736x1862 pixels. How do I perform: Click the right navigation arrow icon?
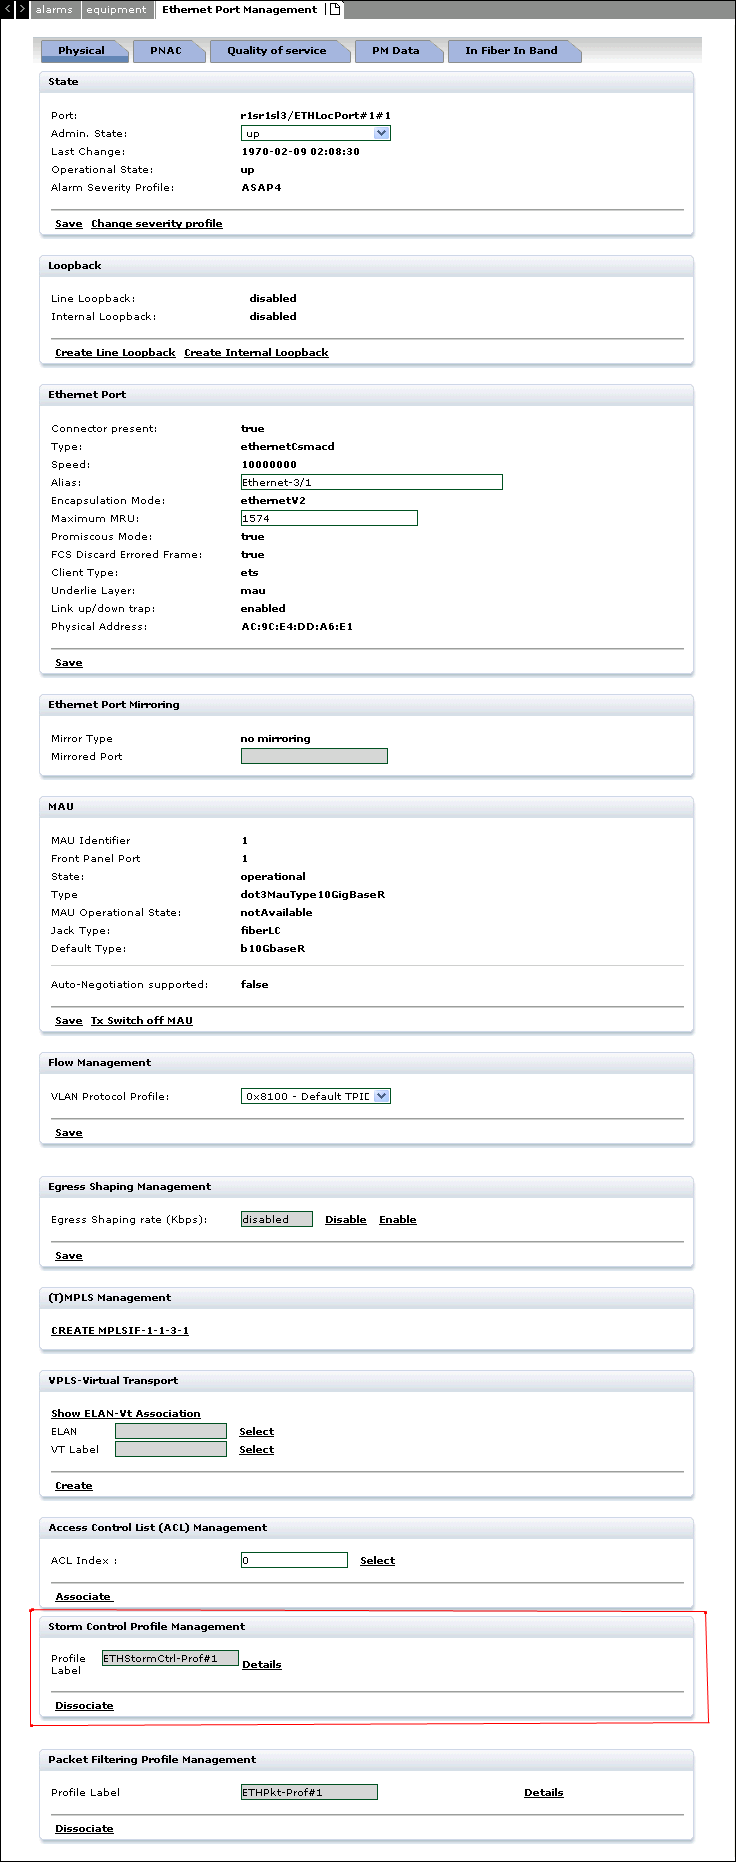[22, 9]
